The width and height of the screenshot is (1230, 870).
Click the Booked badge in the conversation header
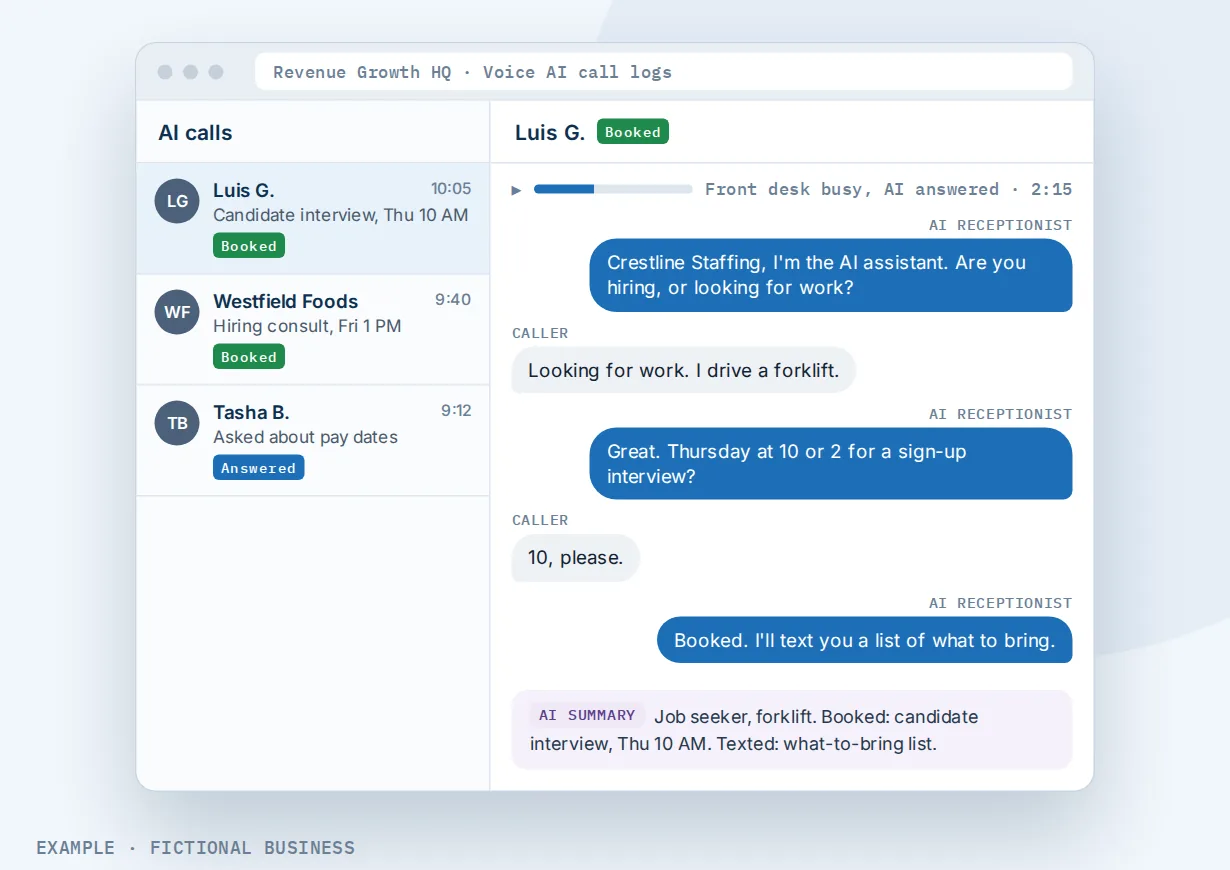tap(633, 132)
